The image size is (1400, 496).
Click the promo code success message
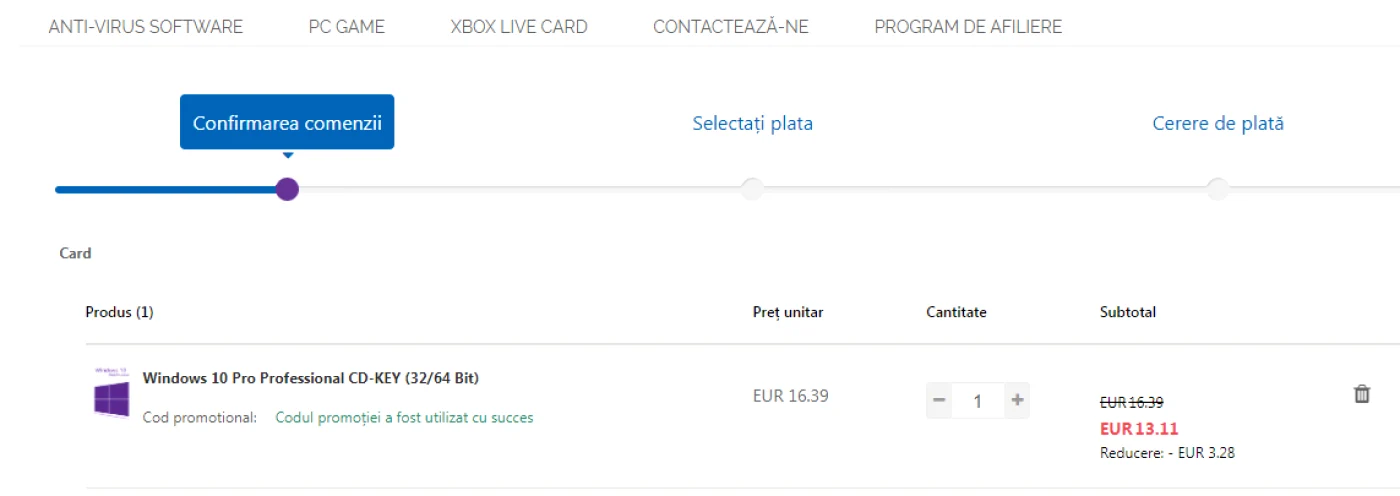point(404,418)
